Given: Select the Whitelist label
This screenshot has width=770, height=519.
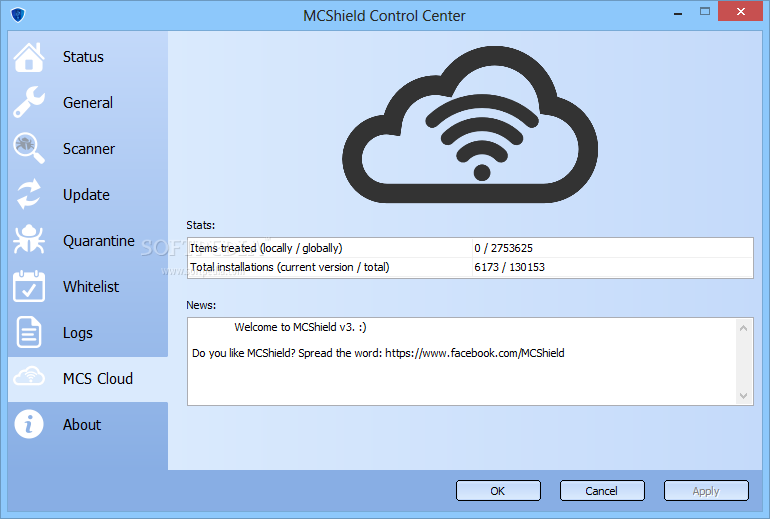Looking at the screenshot, I should [91, 287].
